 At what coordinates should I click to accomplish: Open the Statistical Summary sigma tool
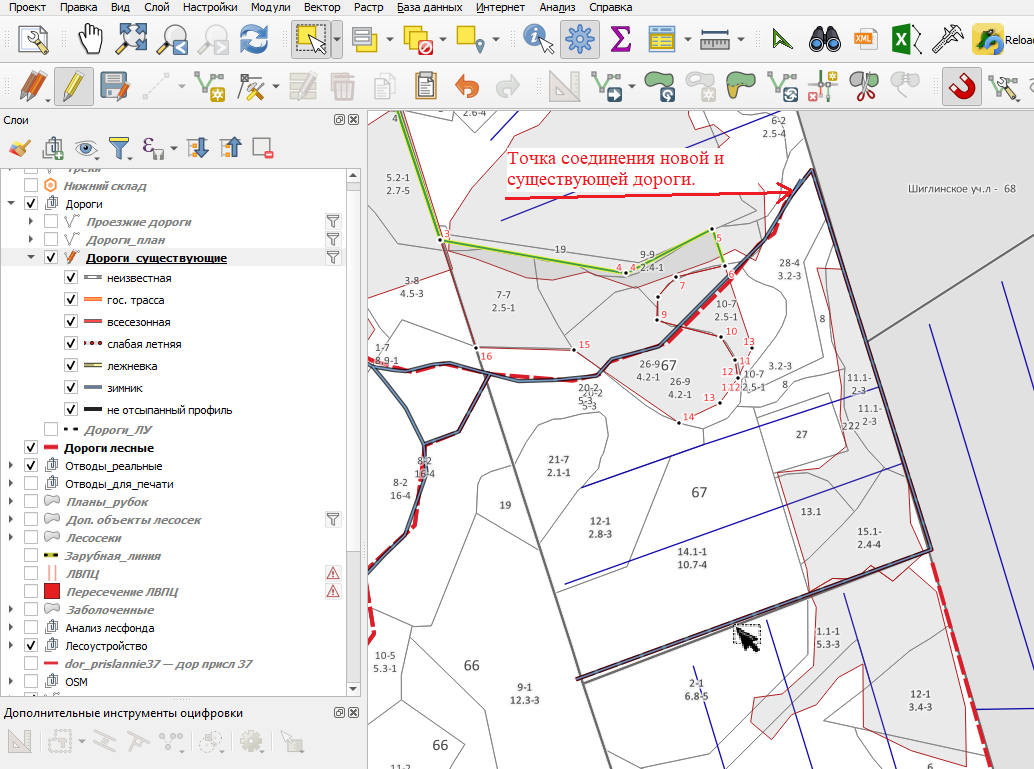point(620,39)
